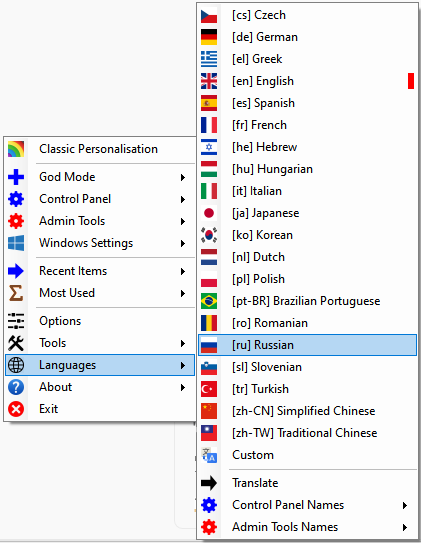The width and height of the screenshot is (421, 543).
Task: Click the Spanish flag icon
Action: coord(209,103)
